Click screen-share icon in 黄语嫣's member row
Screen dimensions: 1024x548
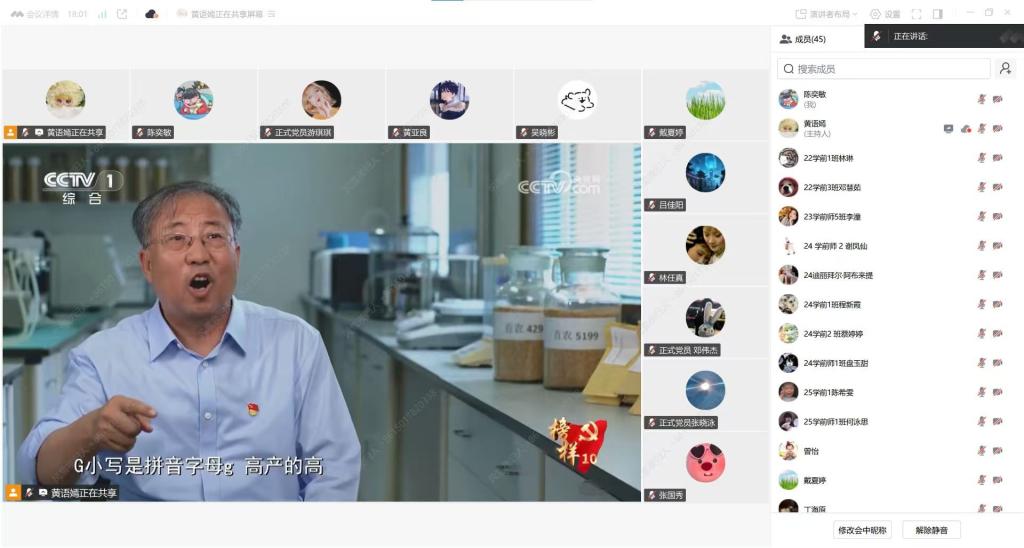click(948, 128)
